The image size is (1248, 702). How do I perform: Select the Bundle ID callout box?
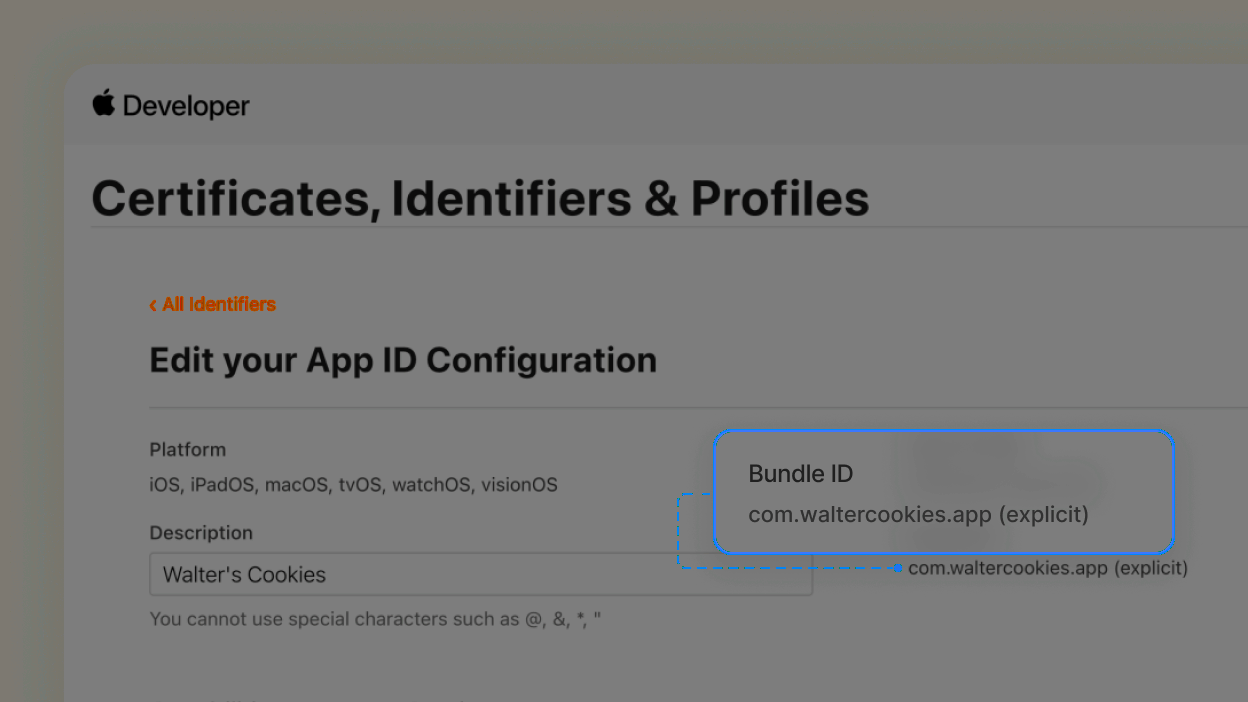943,492
